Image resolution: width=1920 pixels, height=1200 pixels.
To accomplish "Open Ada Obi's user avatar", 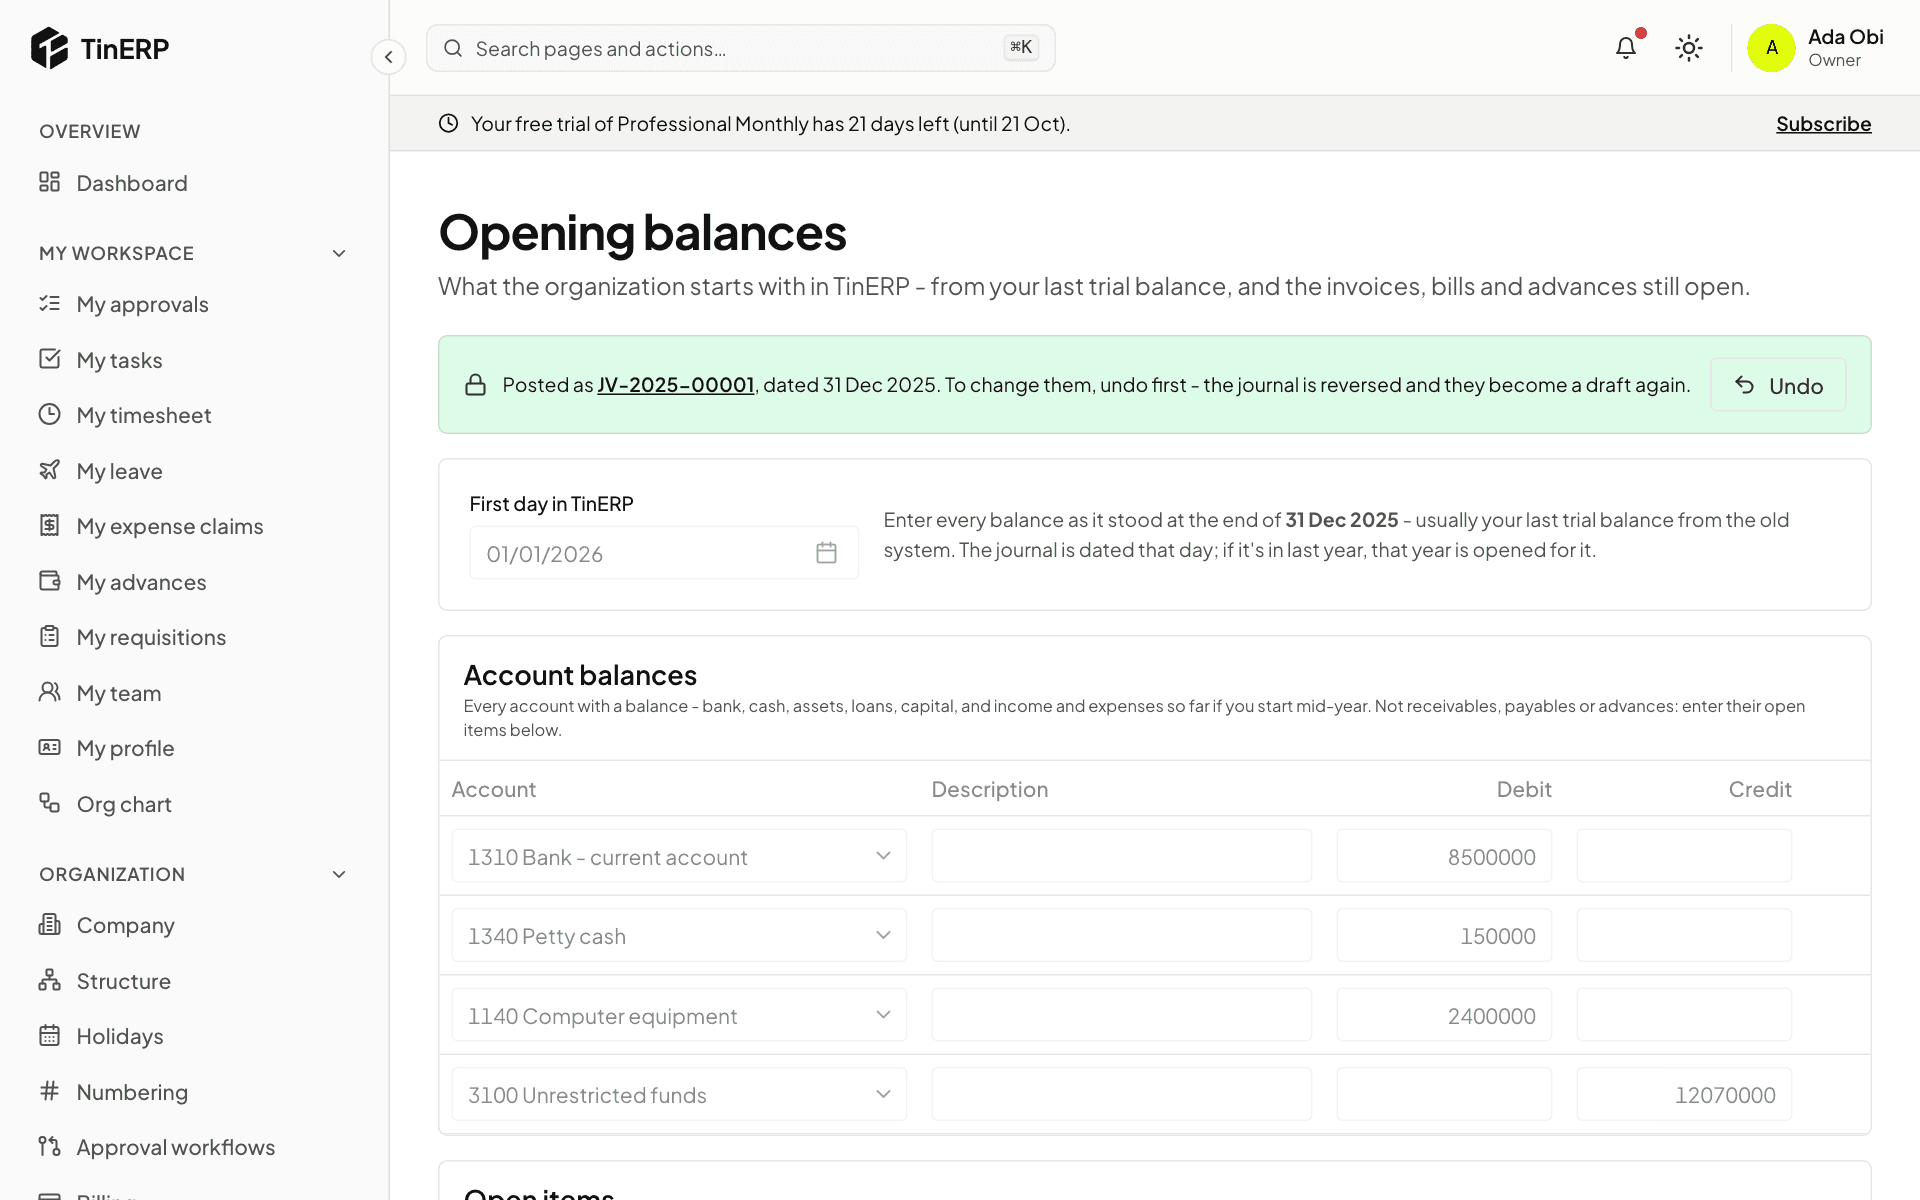I will pos(1771,48).
